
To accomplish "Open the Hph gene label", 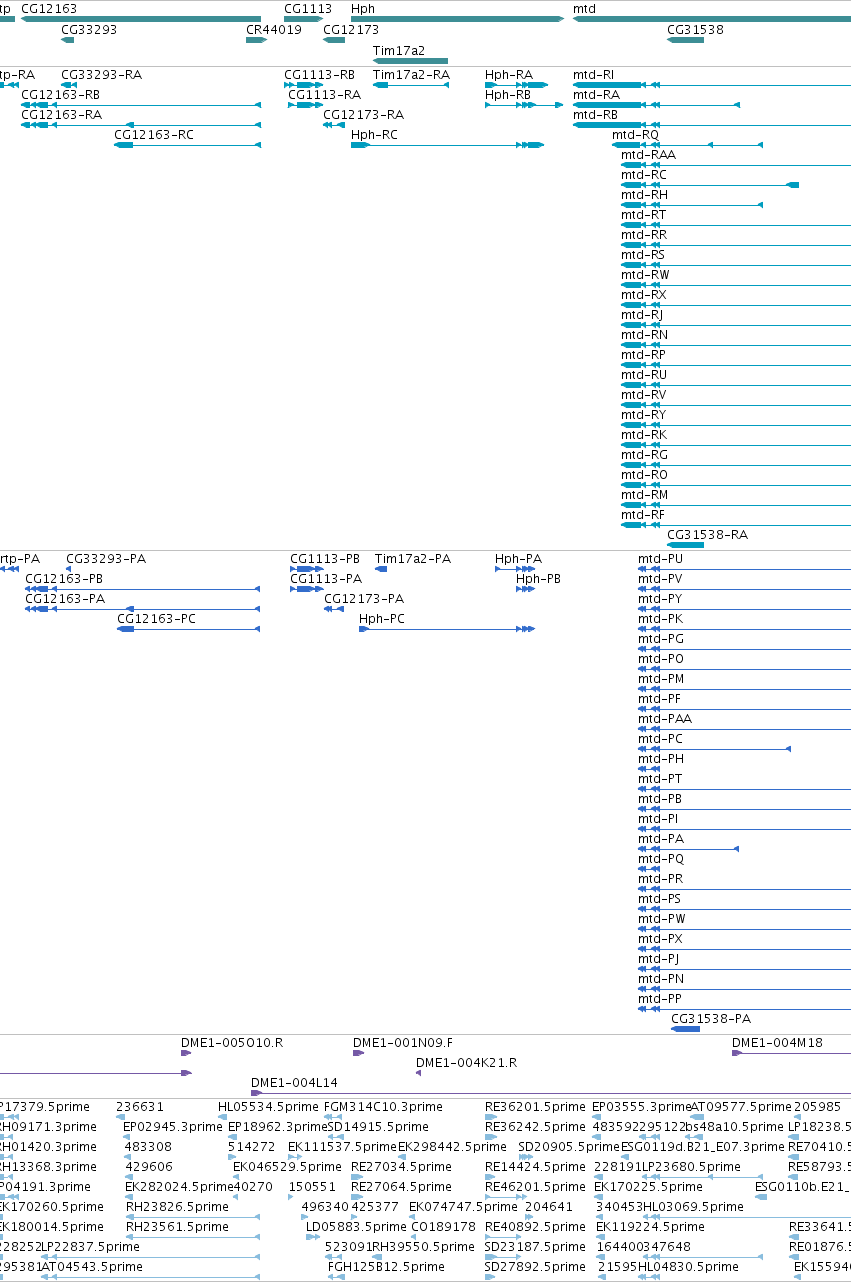I will tap(363, 9).
